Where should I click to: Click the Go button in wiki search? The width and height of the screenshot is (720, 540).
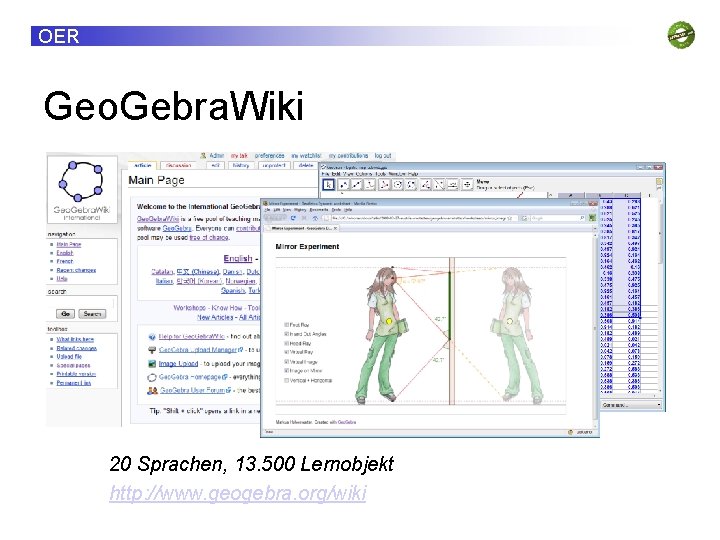65,314
